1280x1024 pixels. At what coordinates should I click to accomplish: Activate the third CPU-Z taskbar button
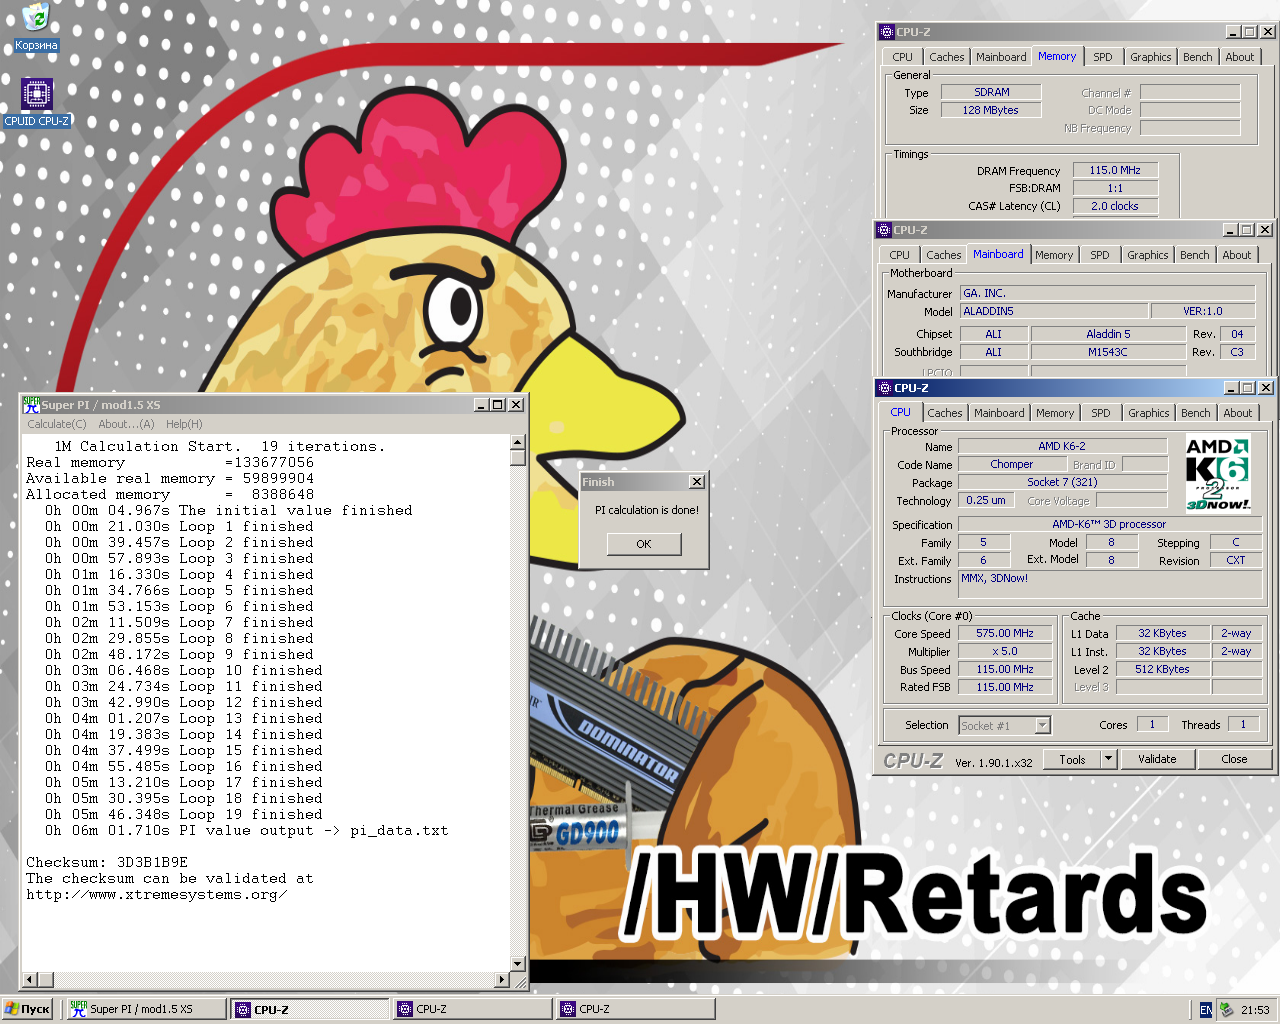click(x=636, y=1009)
